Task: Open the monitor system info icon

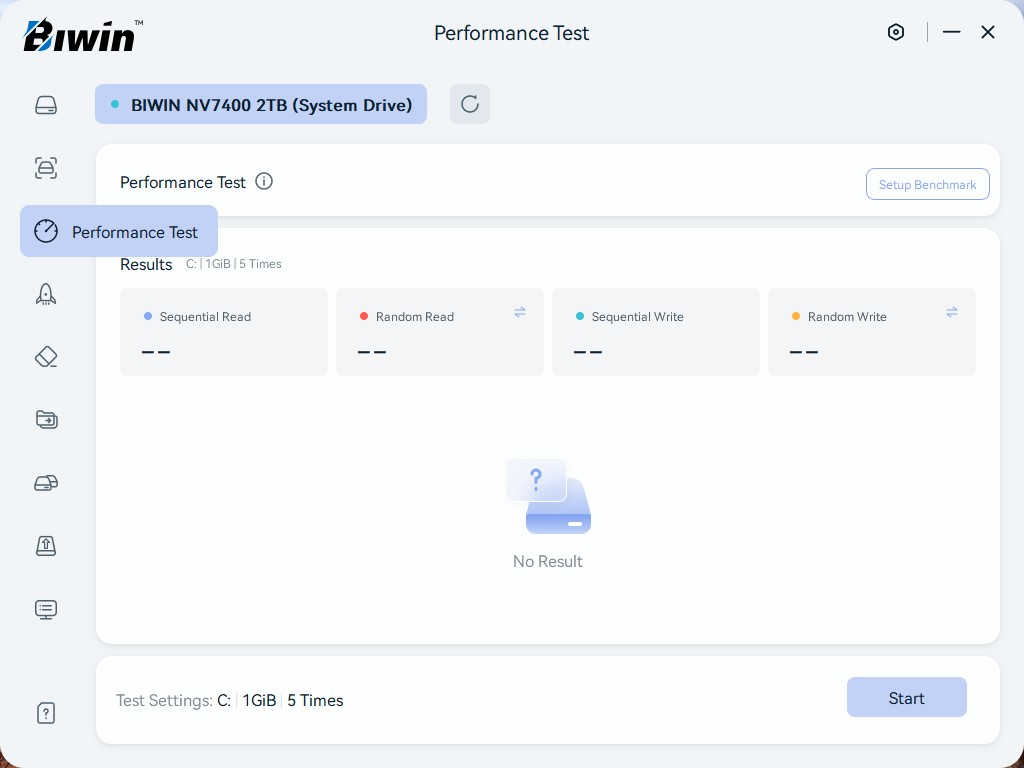Action: [46, 609]
